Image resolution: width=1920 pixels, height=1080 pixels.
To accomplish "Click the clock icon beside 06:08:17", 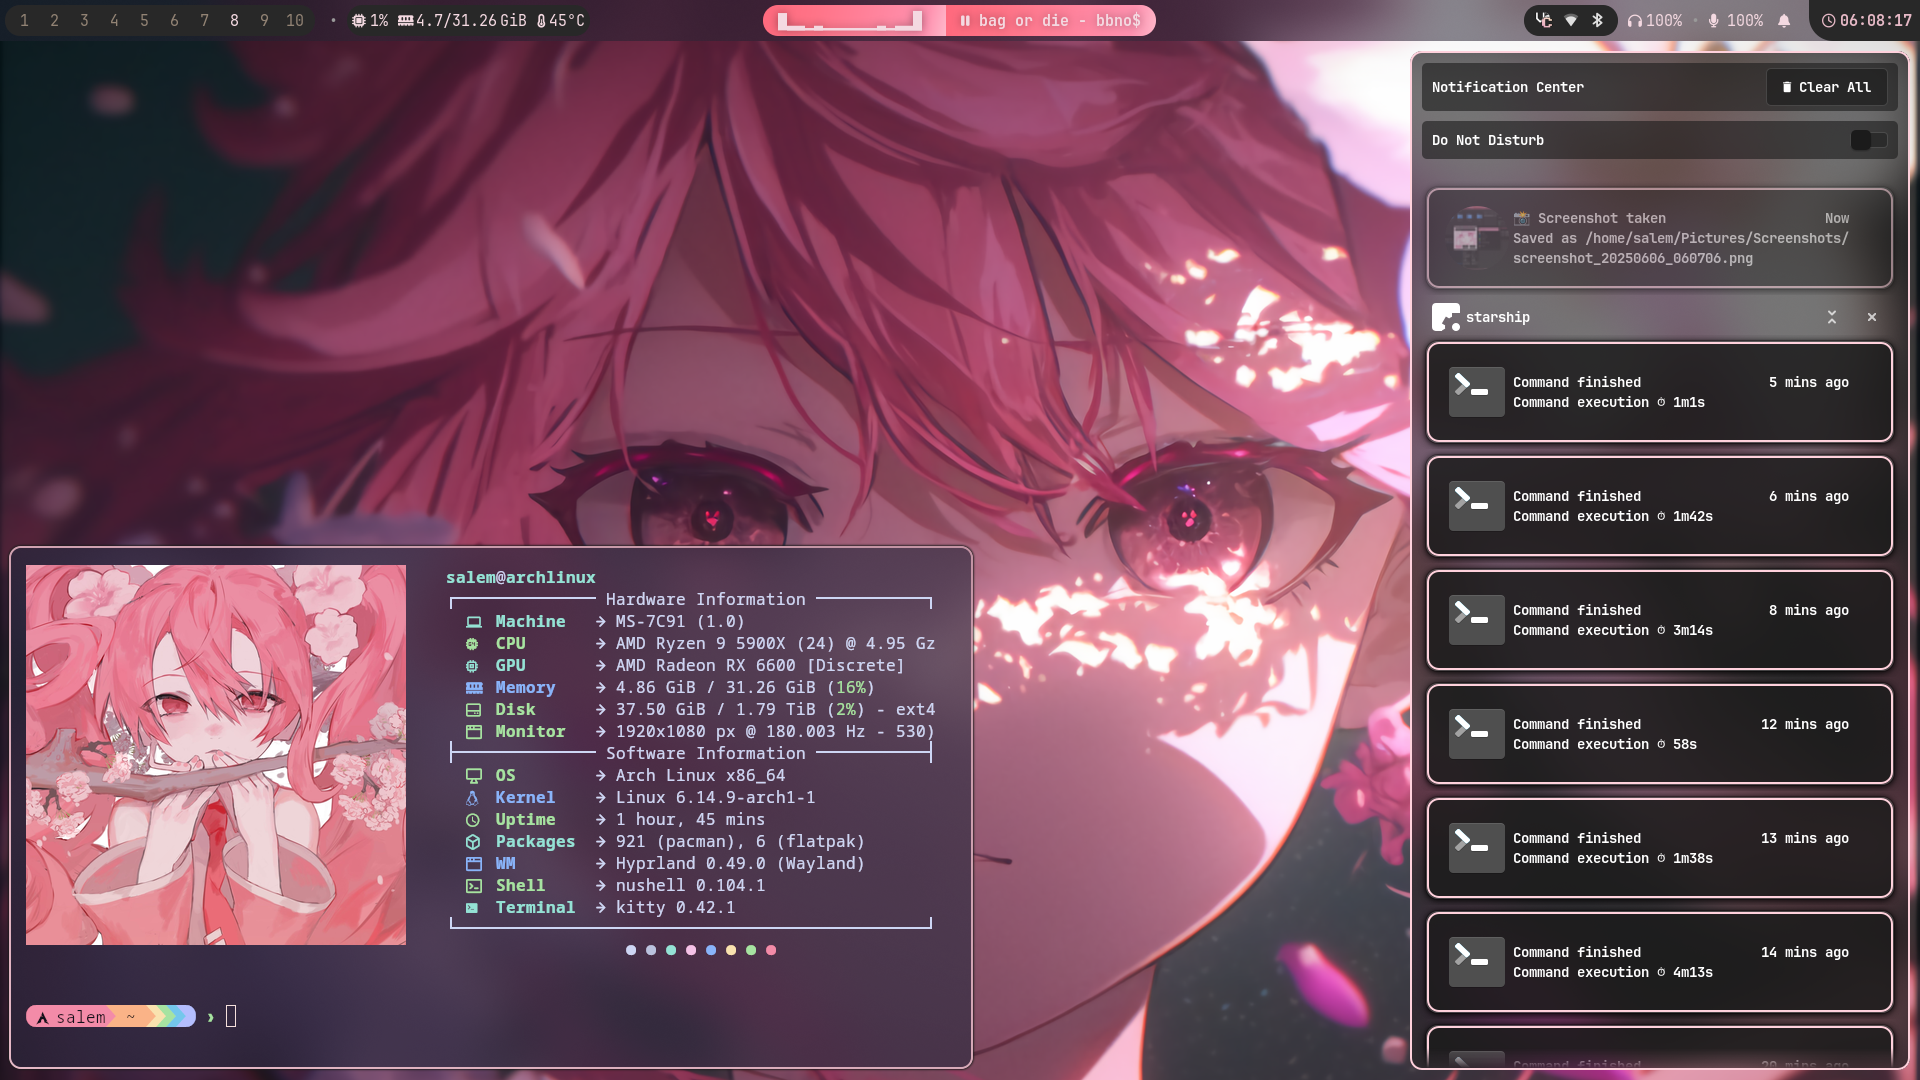I will point(1828,20).
